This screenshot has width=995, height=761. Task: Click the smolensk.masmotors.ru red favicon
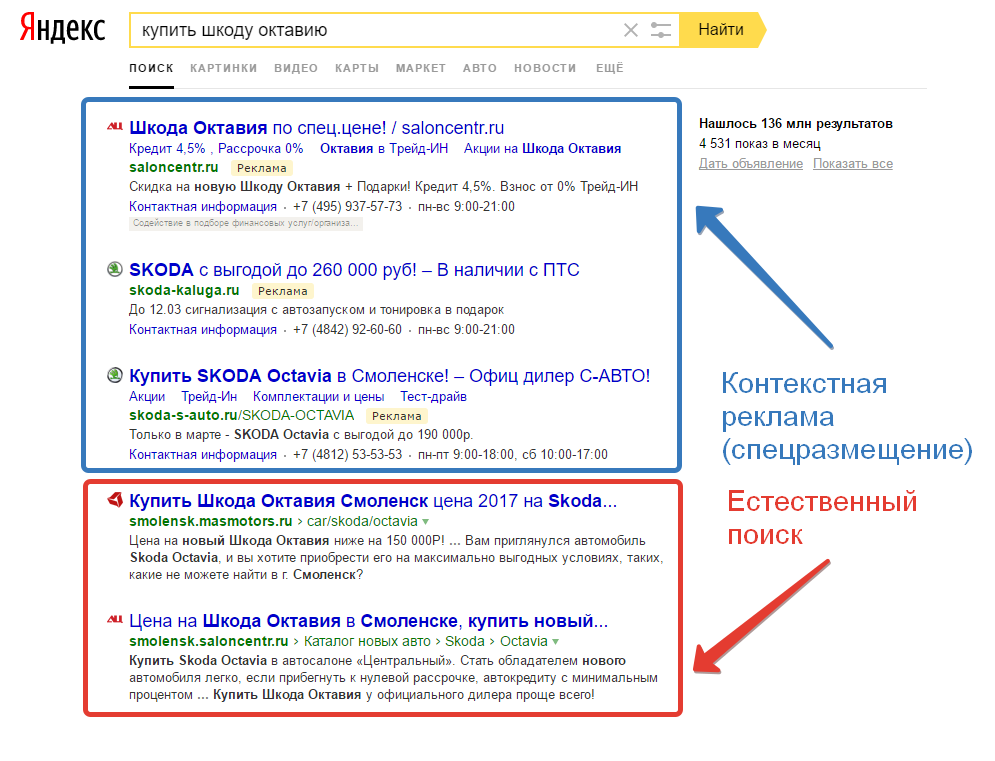tap(115, 500)
